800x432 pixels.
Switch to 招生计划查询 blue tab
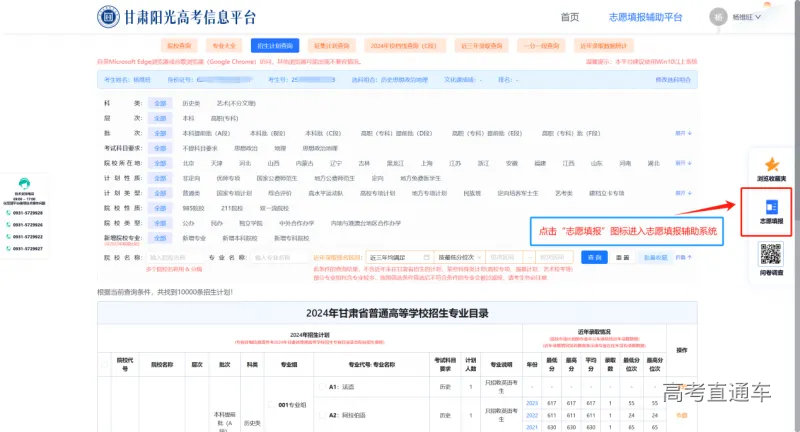275,46
